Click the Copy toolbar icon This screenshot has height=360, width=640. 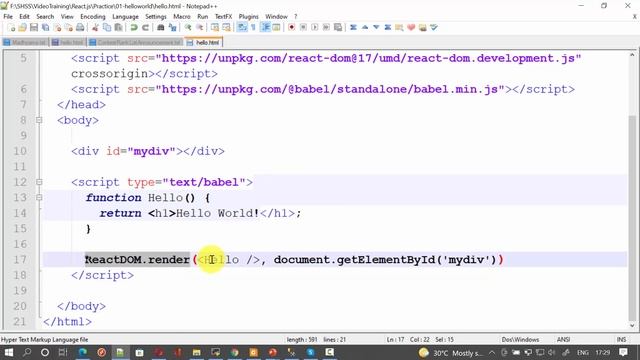click(x=107, y=28)
